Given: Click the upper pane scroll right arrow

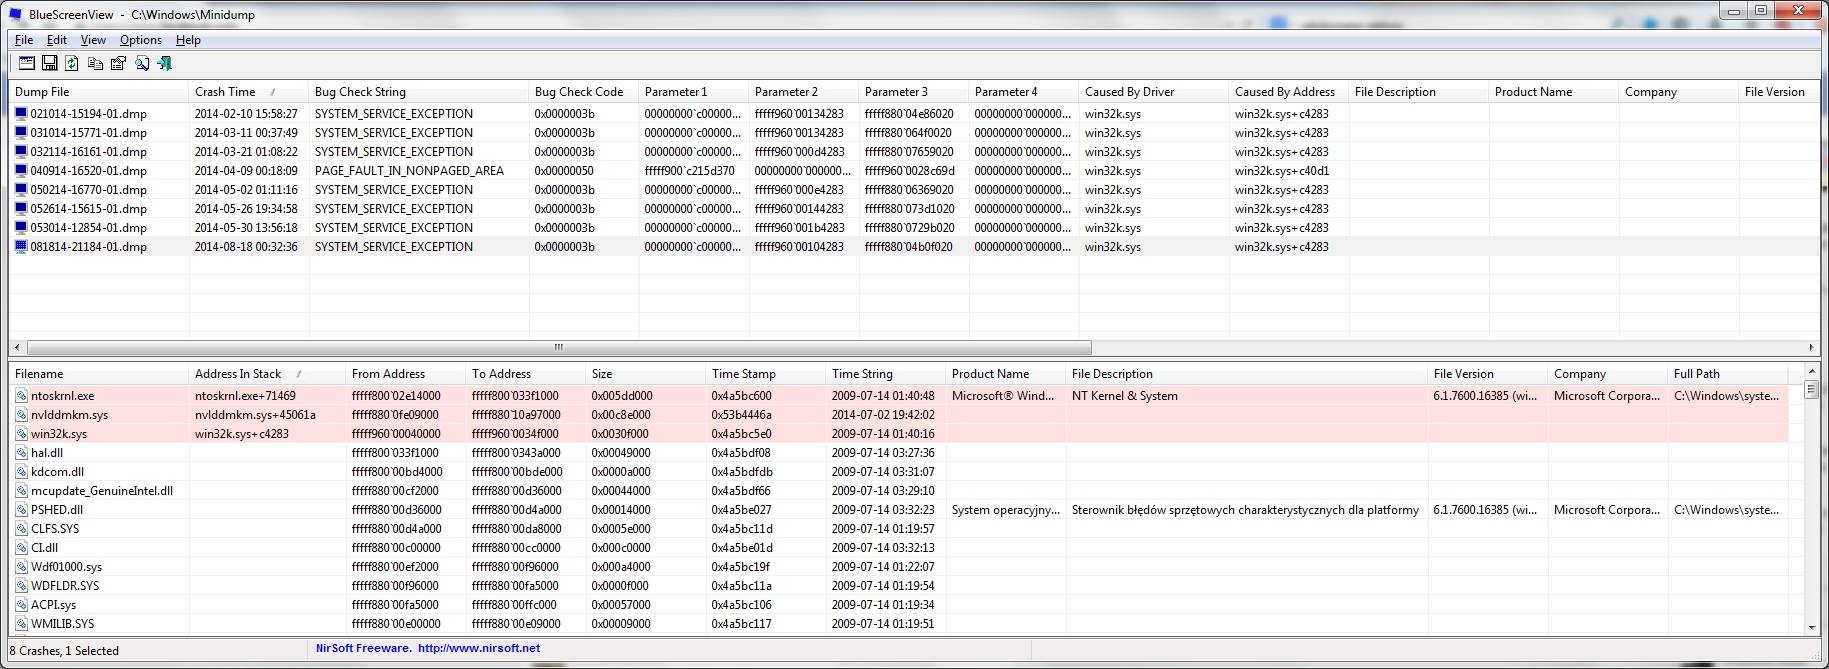Looking at the screenshot, I should coord(1811,348).
